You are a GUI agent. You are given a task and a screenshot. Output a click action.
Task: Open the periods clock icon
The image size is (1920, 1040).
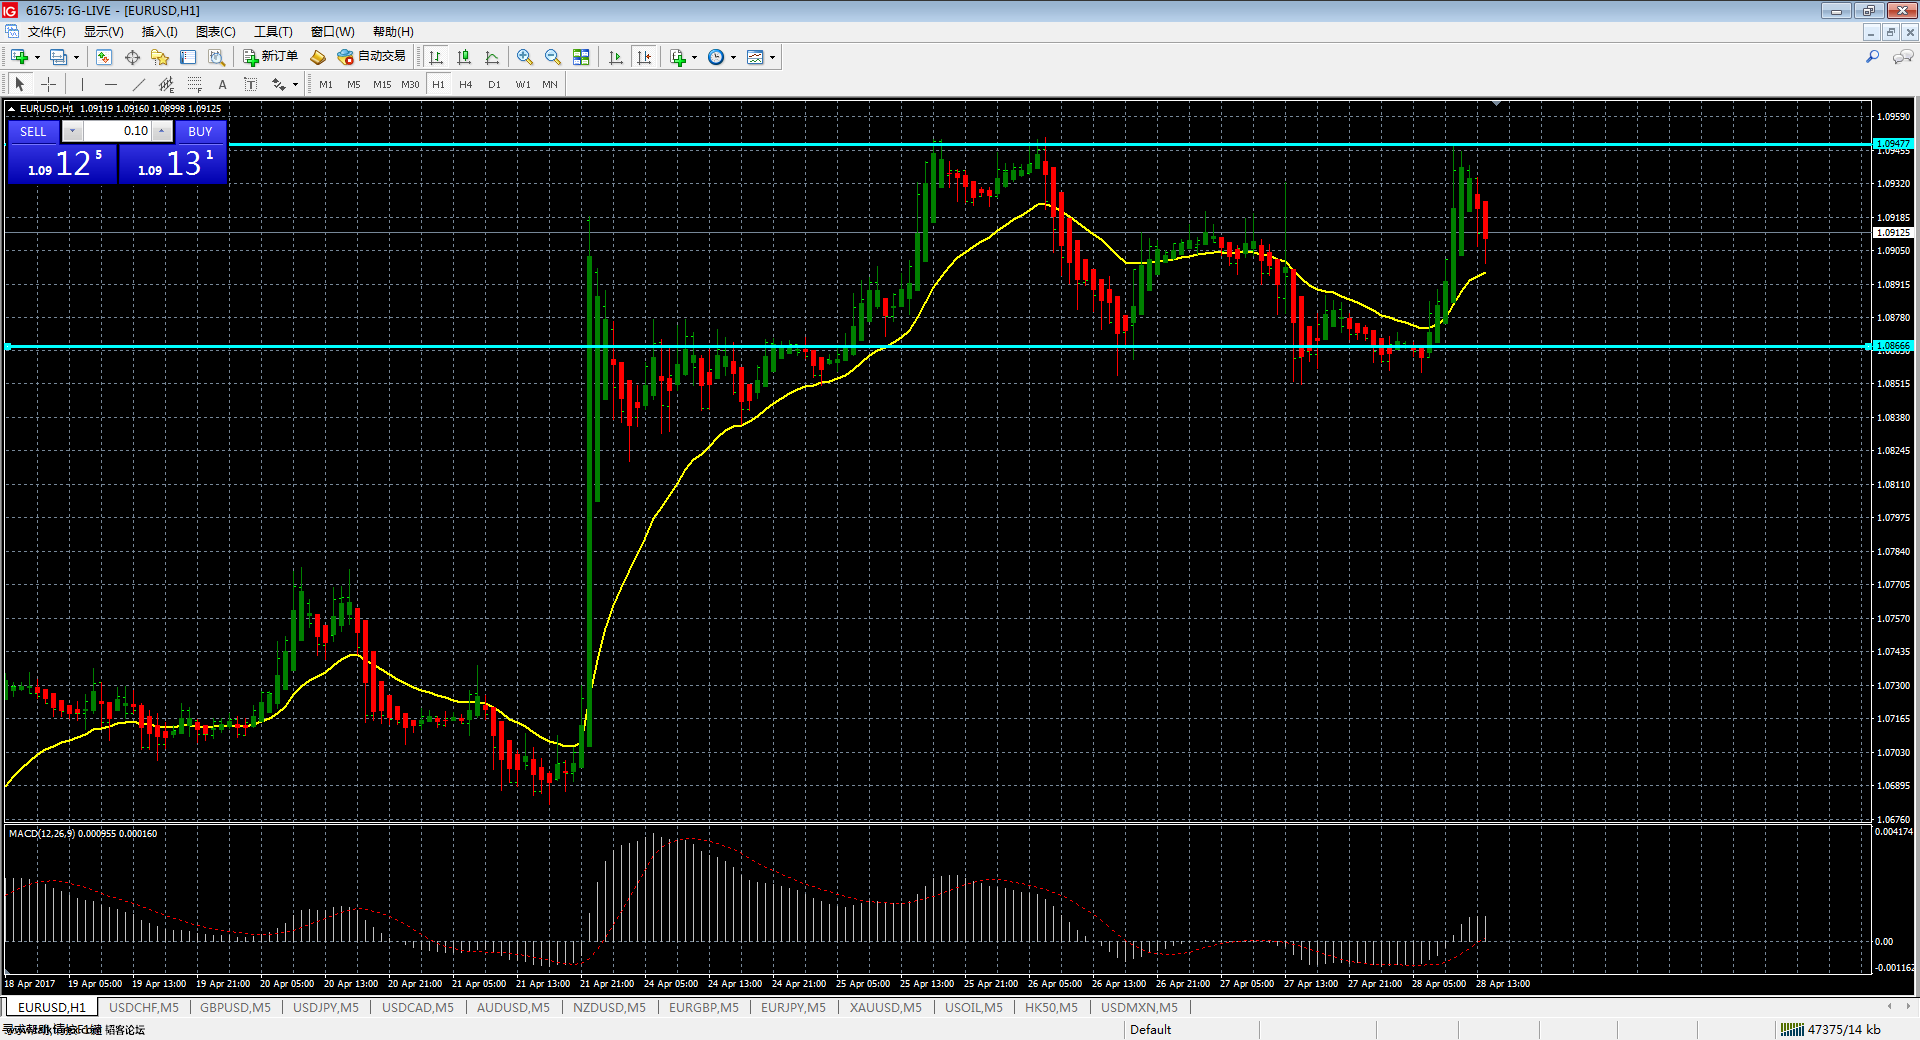716,57
